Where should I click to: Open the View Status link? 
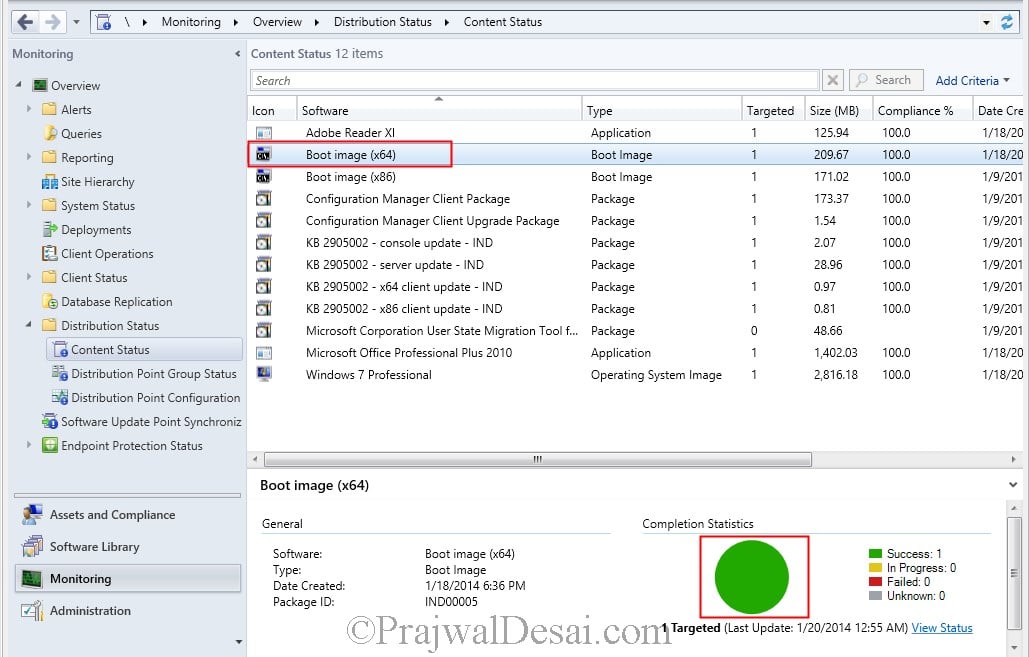[x=942, y=628]
